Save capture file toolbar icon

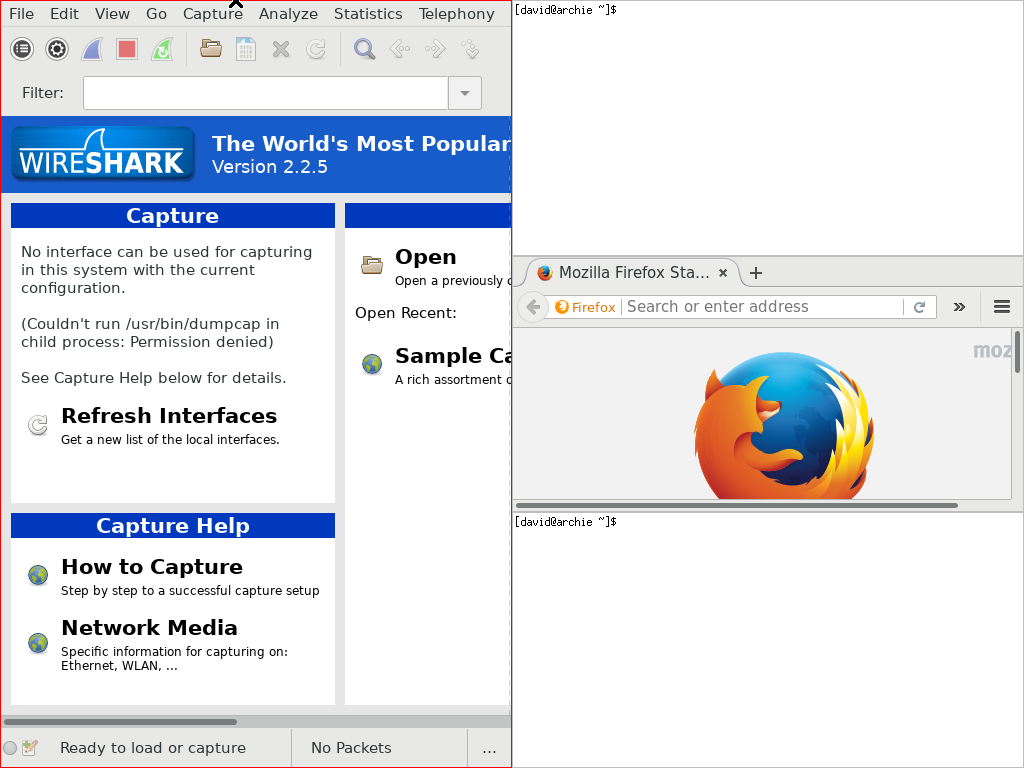coord(246,49)
